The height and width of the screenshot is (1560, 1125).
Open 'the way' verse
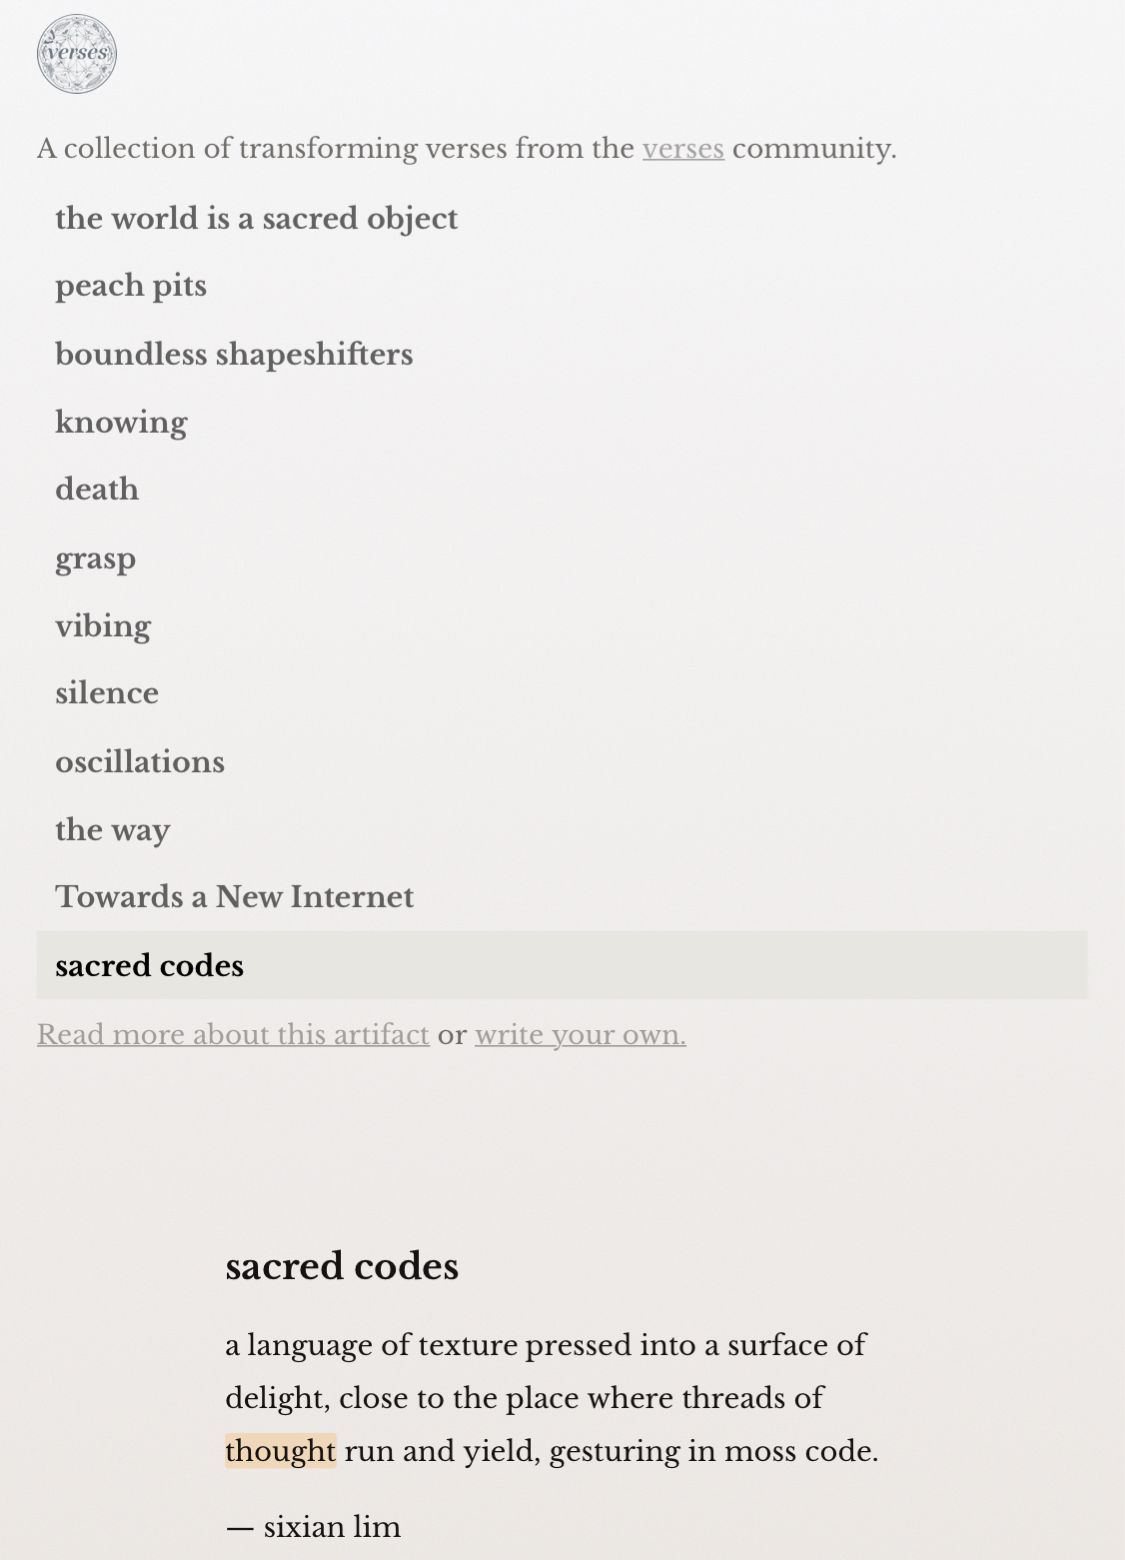(112, 830)
